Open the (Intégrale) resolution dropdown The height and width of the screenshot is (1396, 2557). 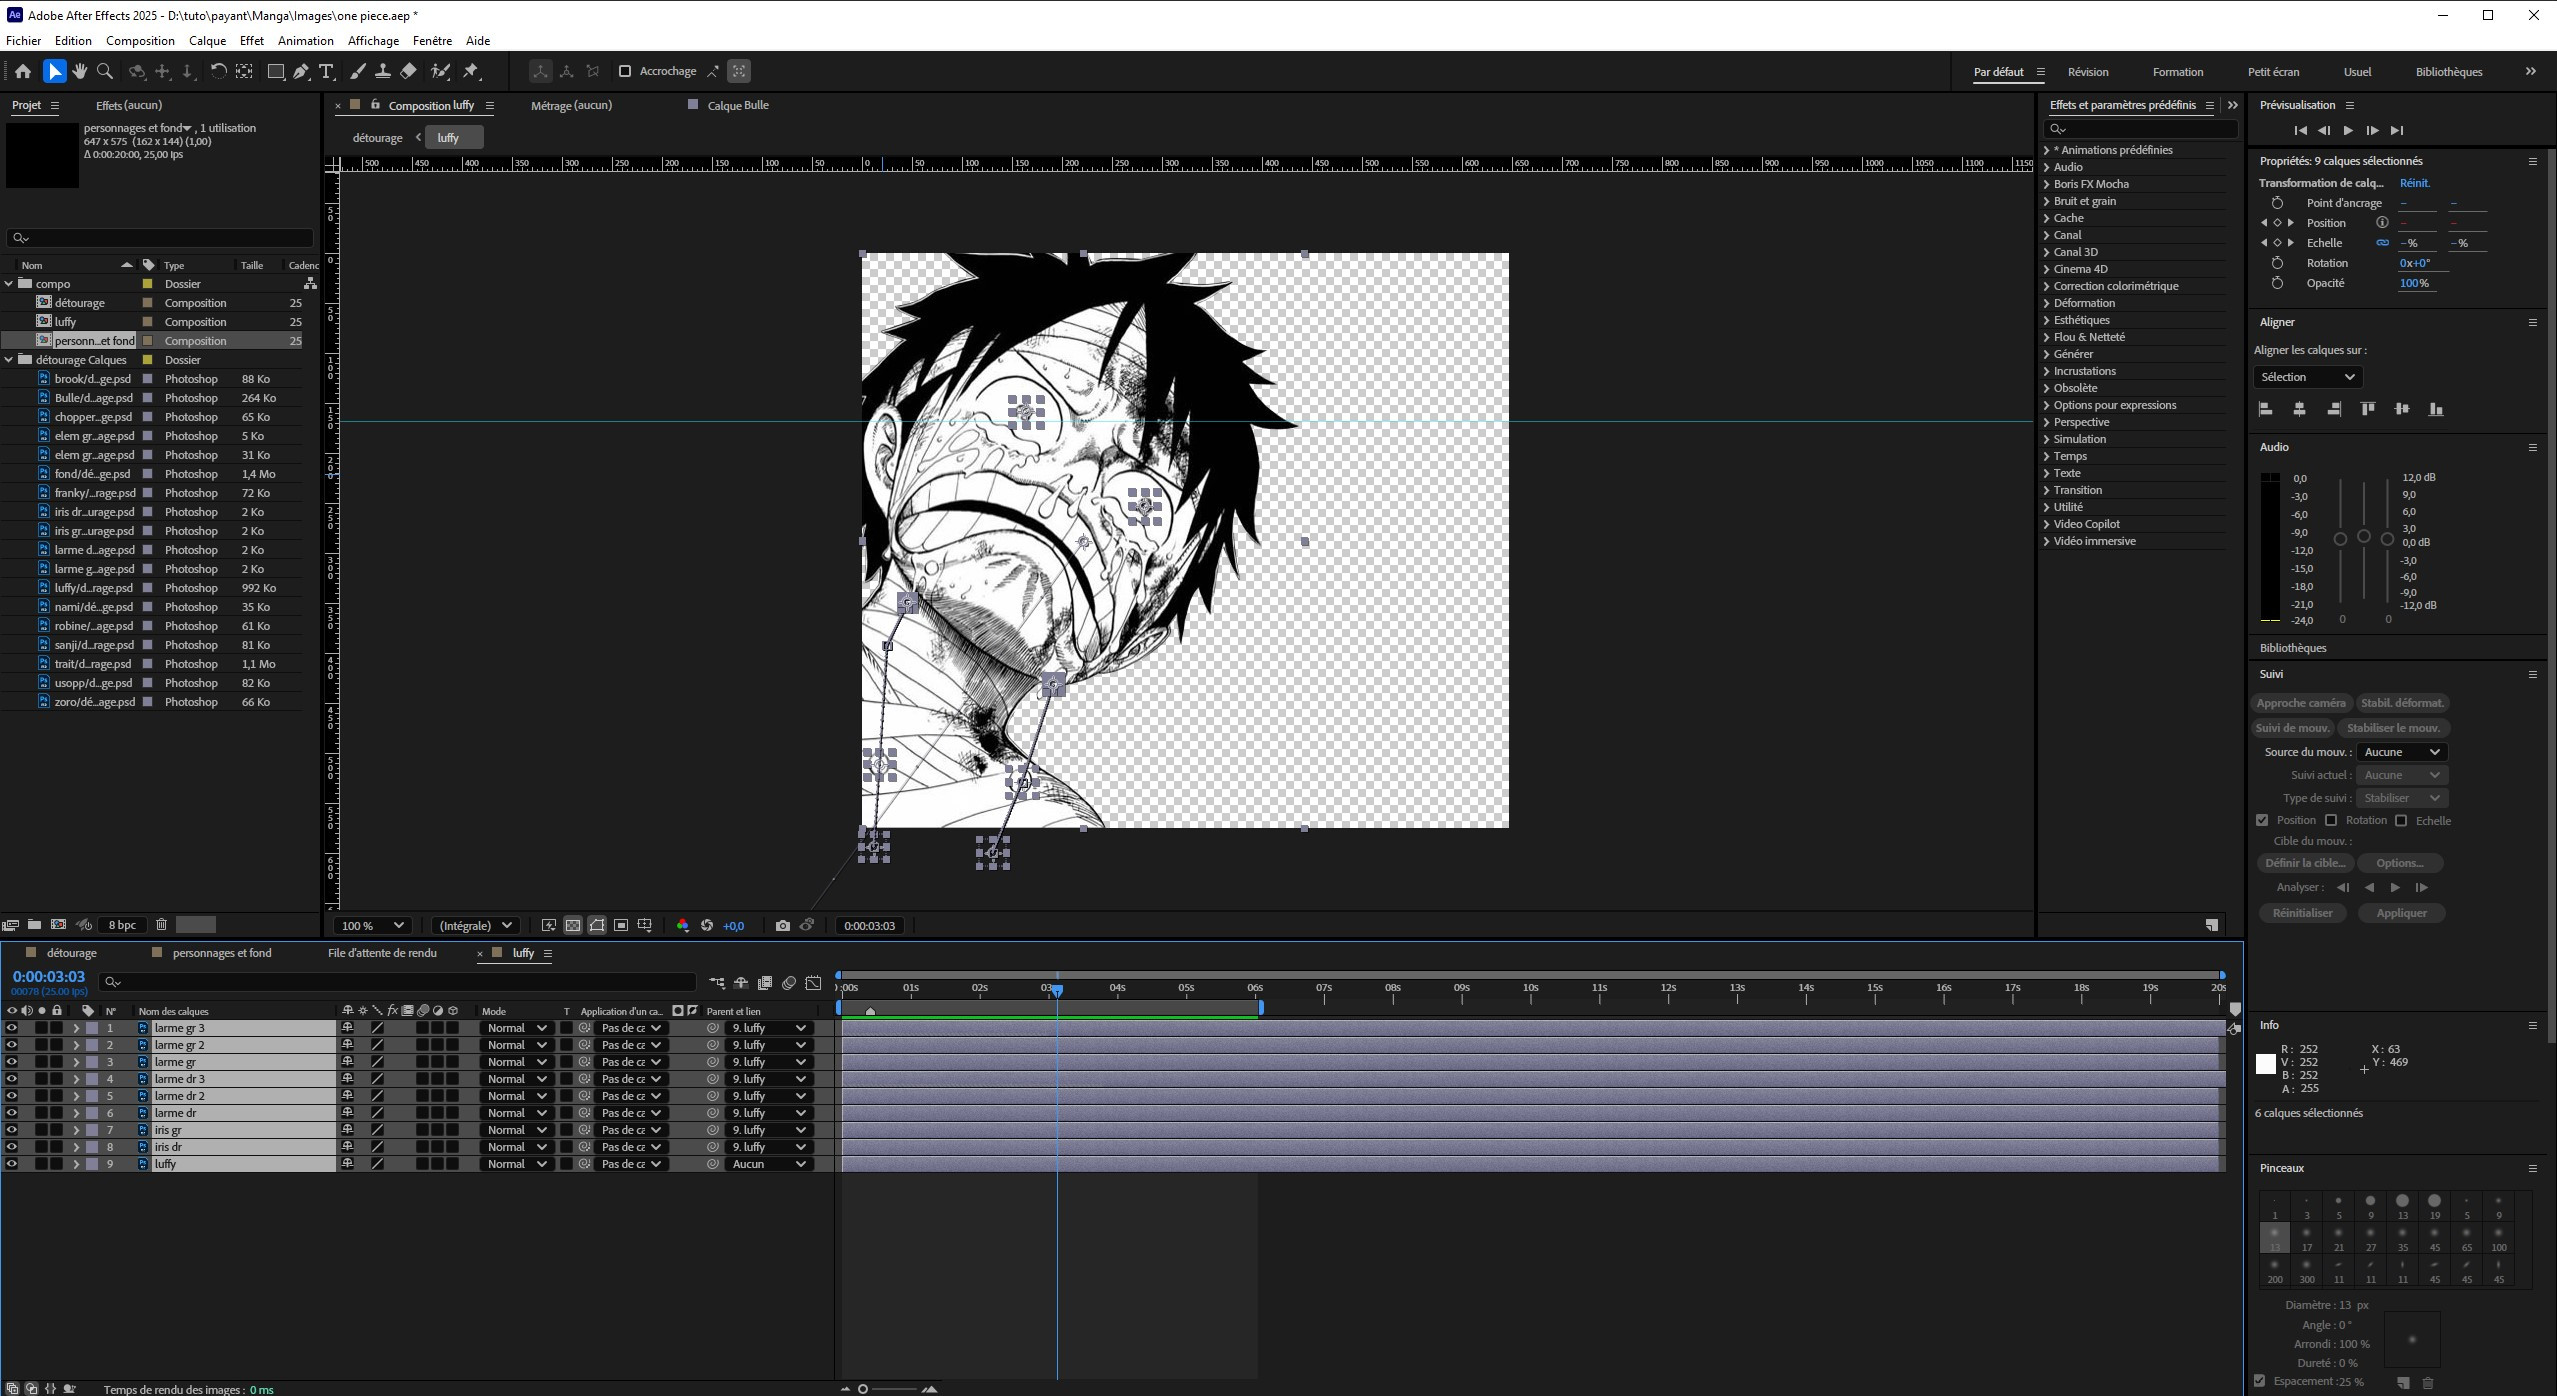tap(475, 926)
